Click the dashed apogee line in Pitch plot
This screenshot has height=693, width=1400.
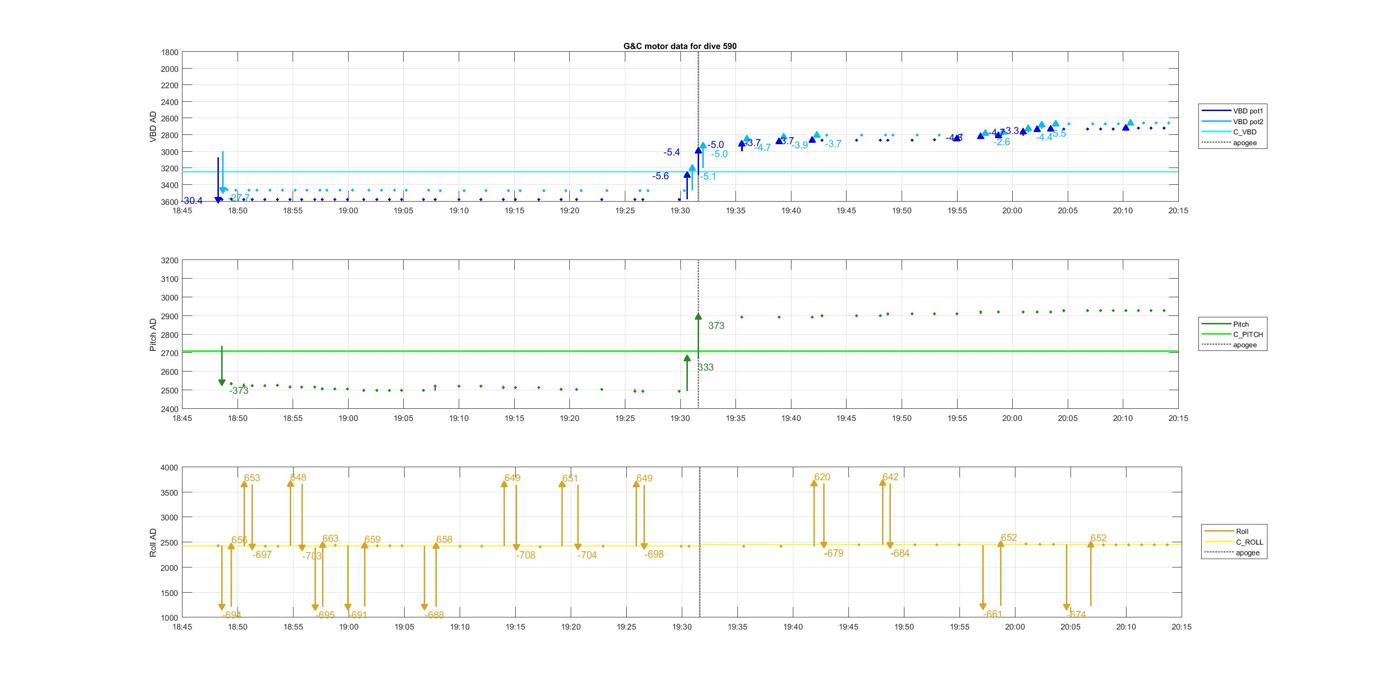coord(698,334)
